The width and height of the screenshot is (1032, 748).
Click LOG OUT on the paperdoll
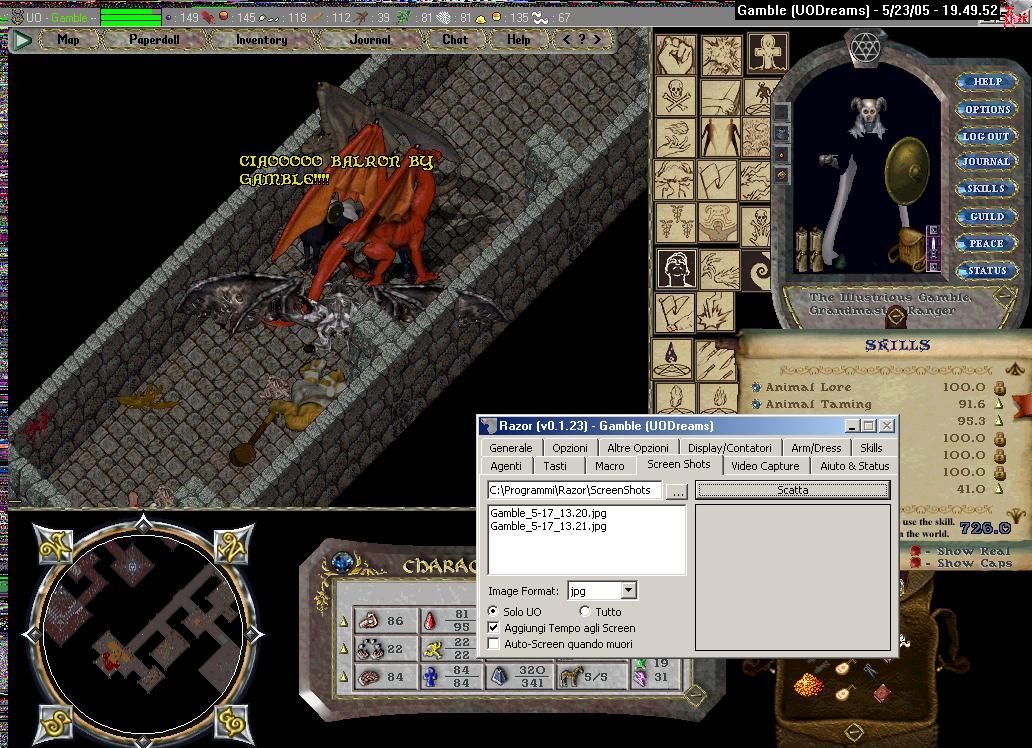click(x=985, y=136)
